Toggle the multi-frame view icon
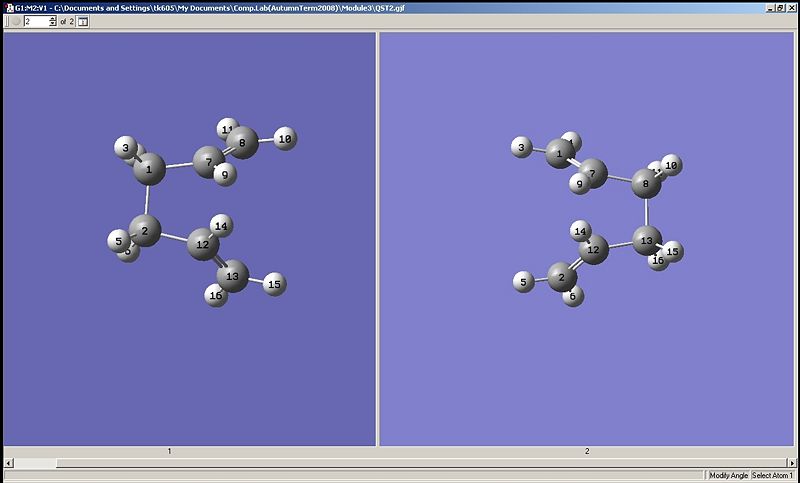 tap(83, 21)
